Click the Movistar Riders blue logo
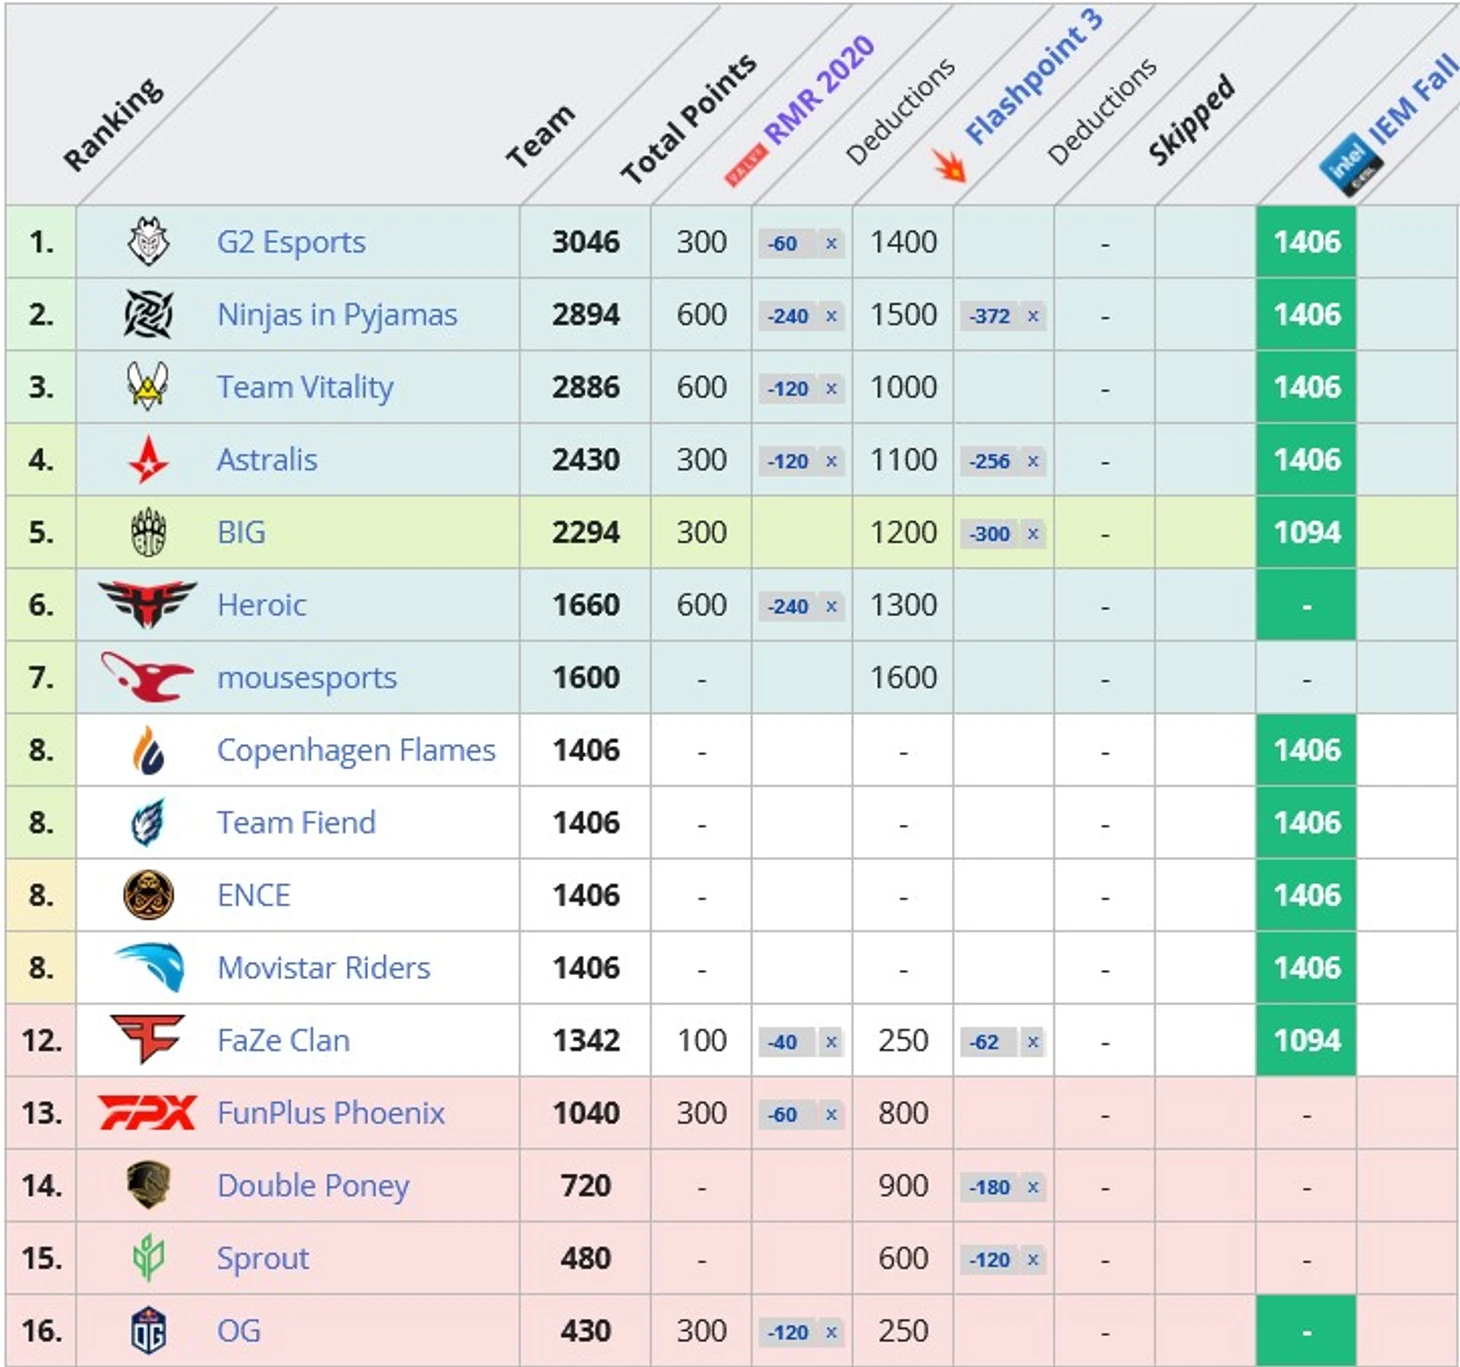The height and width of the screenshot is (1367, 1460). 150,968
